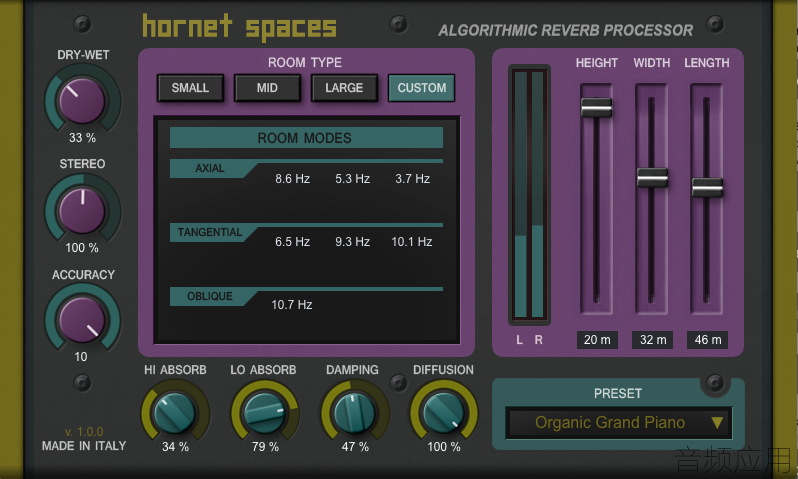The width and height of the screenshot is (798, 479).
Task: Click the STEREO knob
Action: tap(82, 211)
